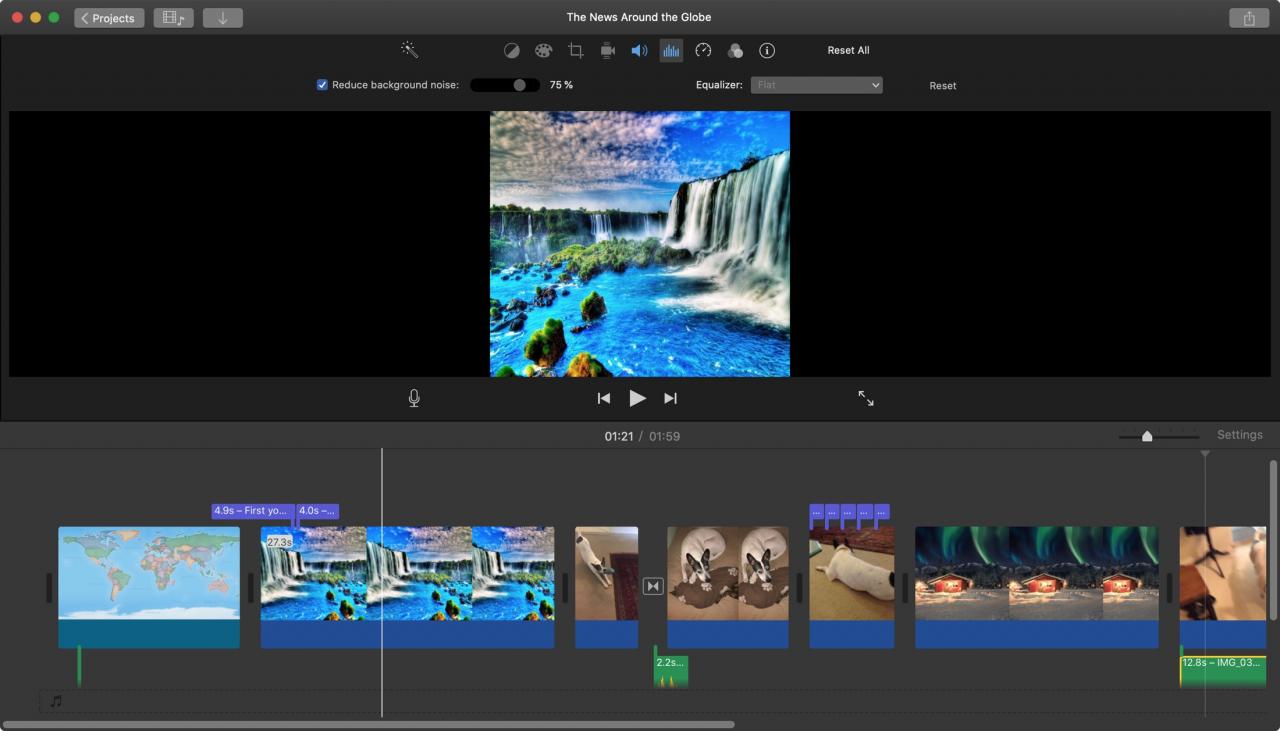The height and width of the screenshot is (731, 1280).
Task: Play the video preview
Action: pyautogui.click(x=637, y=398)
